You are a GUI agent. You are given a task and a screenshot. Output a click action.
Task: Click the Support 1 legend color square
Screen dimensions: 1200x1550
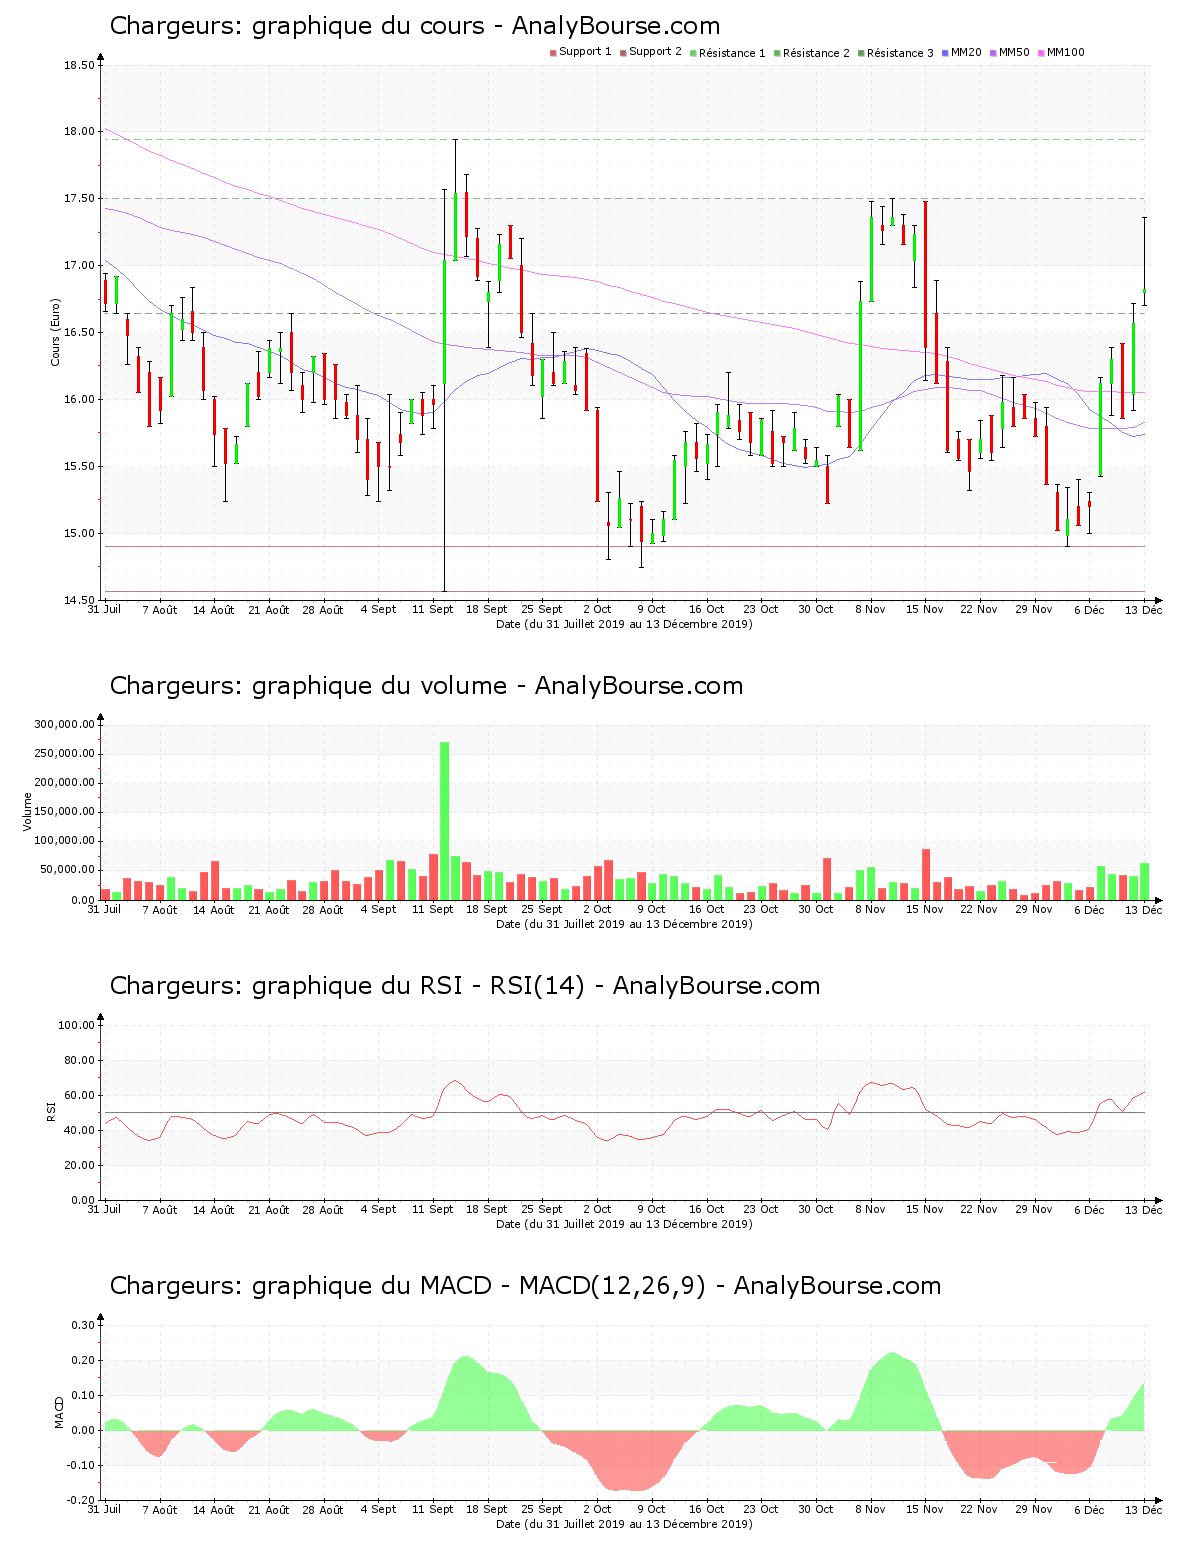click(553, 53)
